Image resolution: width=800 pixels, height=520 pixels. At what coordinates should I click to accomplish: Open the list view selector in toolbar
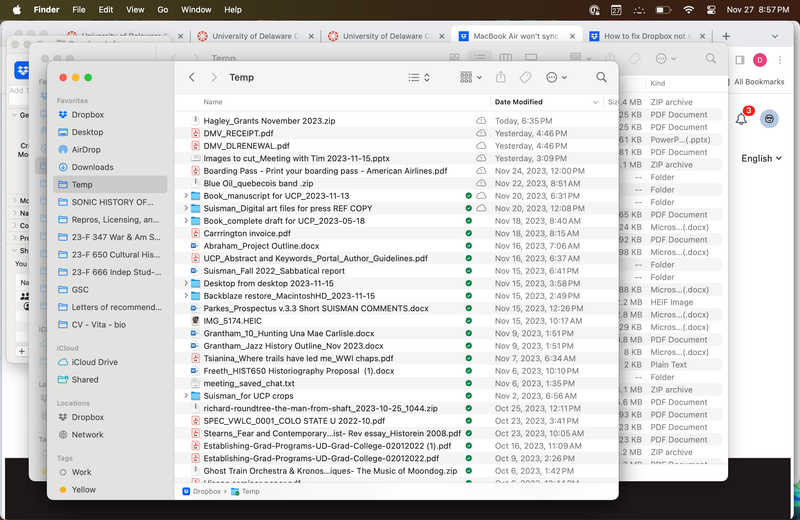419,77
